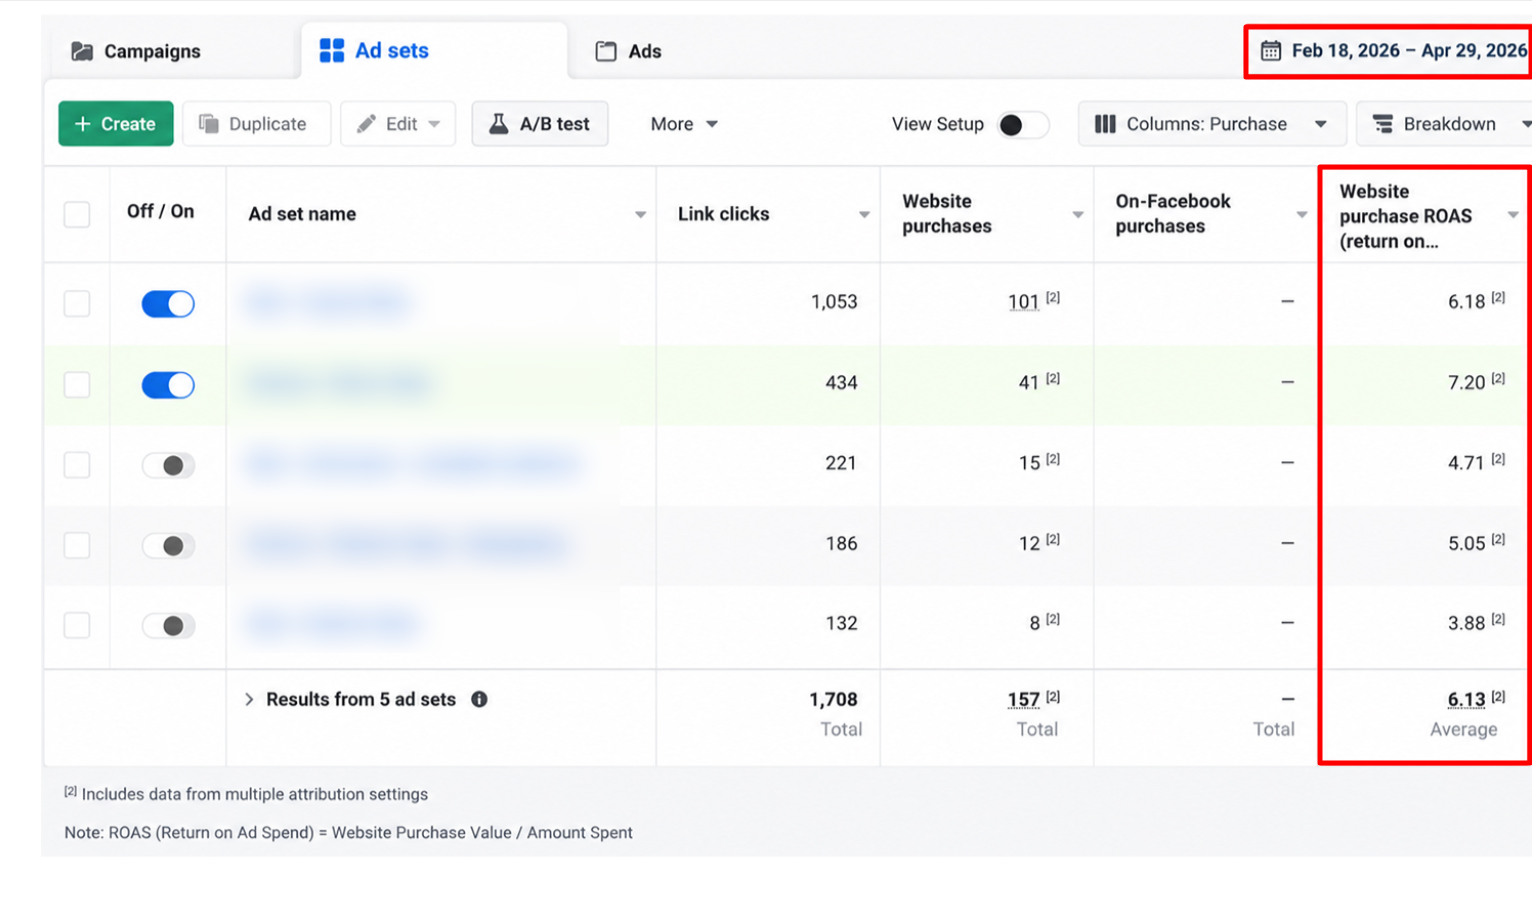Click the Ad set name column header
Screen dimensions: 1532x913
pyautogui.click(x=302, y=214)
